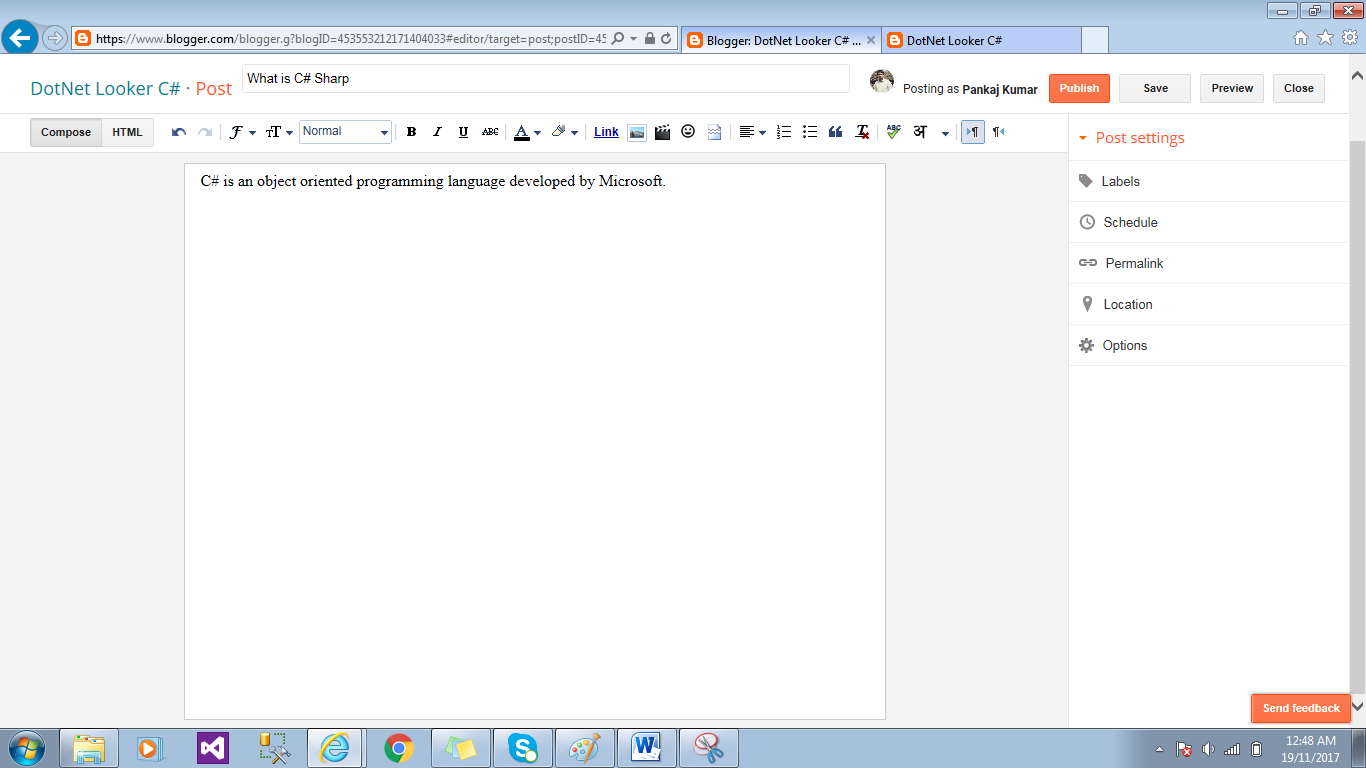
Task: Switch to HTML mode
Action: tap(127, 132)
